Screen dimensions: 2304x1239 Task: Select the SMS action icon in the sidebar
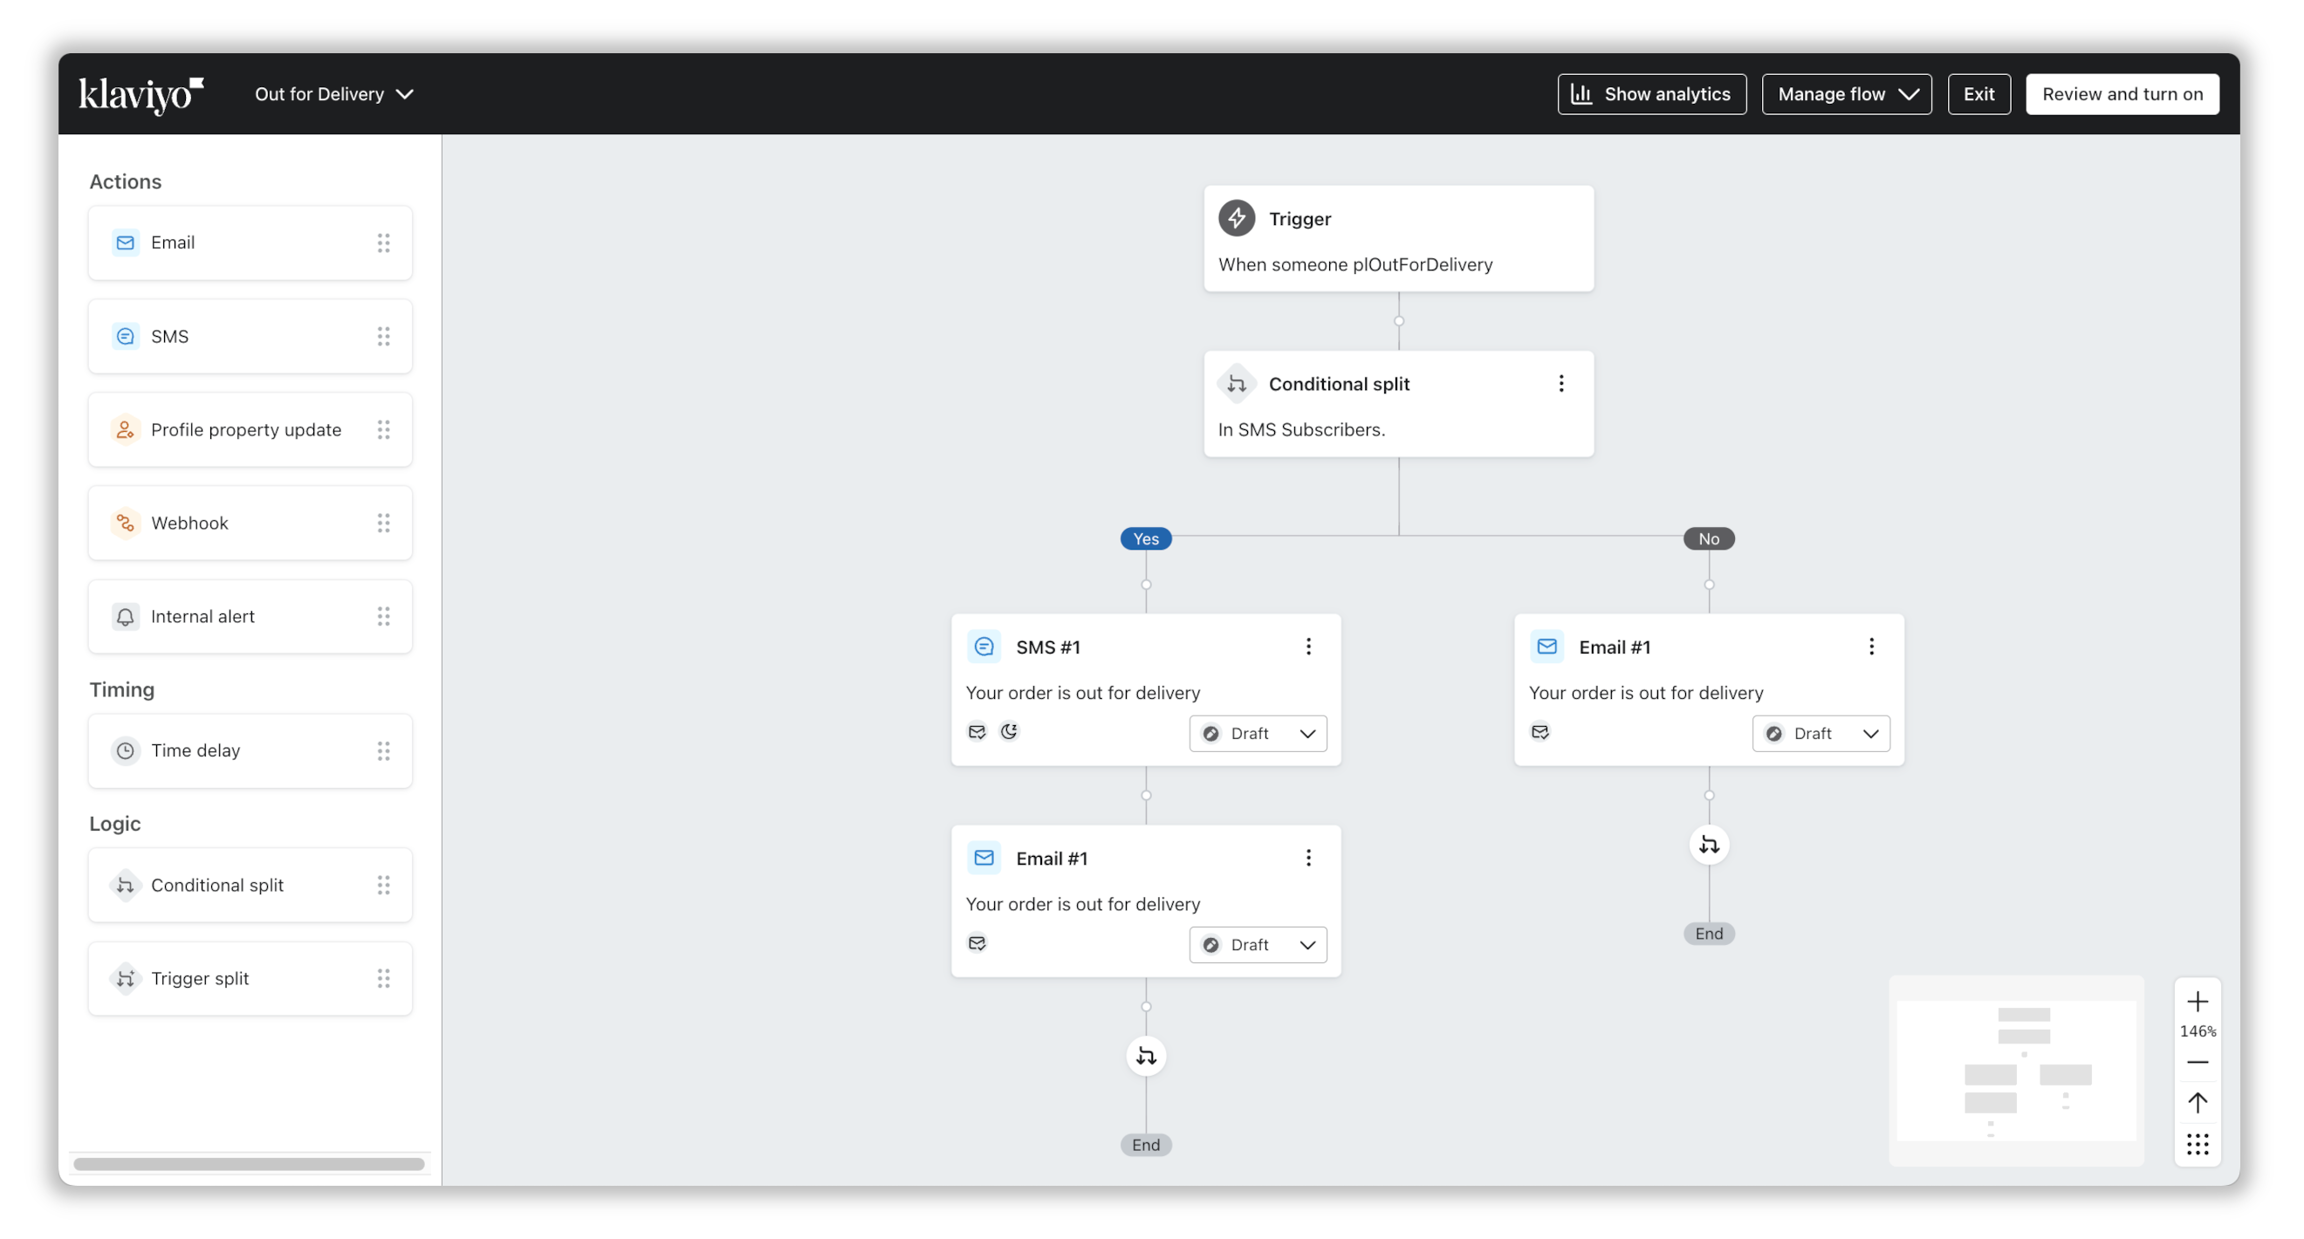(x=125, y=336)
